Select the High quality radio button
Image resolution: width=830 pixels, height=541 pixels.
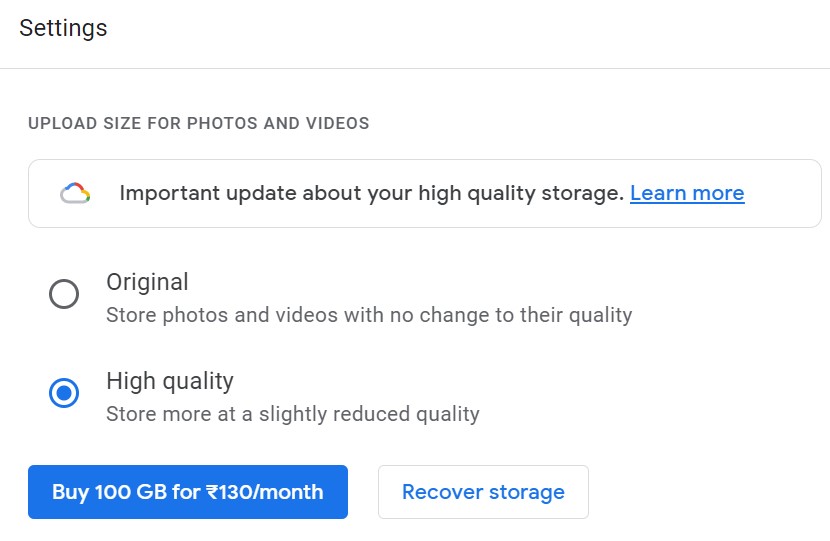coord(64,393)
